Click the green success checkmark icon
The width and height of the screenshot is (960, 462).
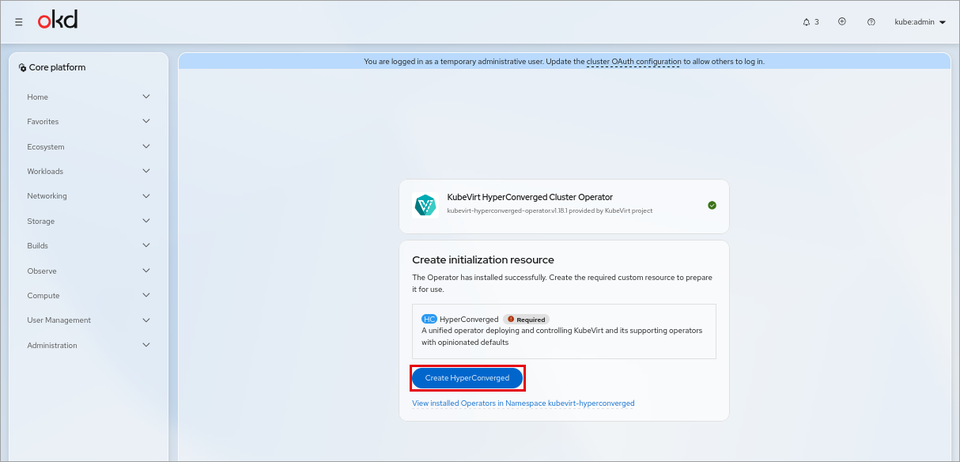click(712, 206)
